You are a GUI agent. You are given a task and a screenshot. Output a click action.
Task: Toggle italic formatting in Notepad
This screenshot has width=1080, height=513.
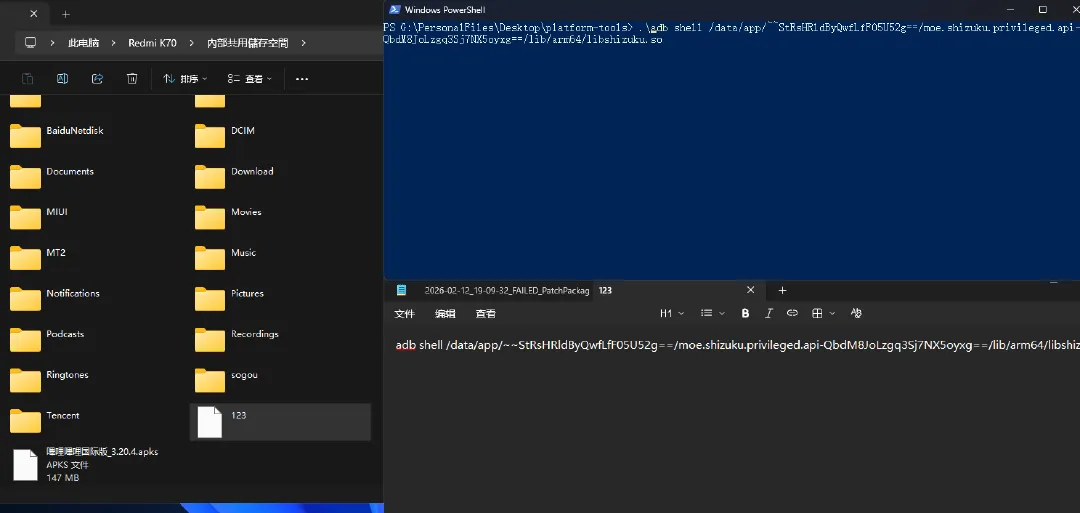(x=768, y=313)
